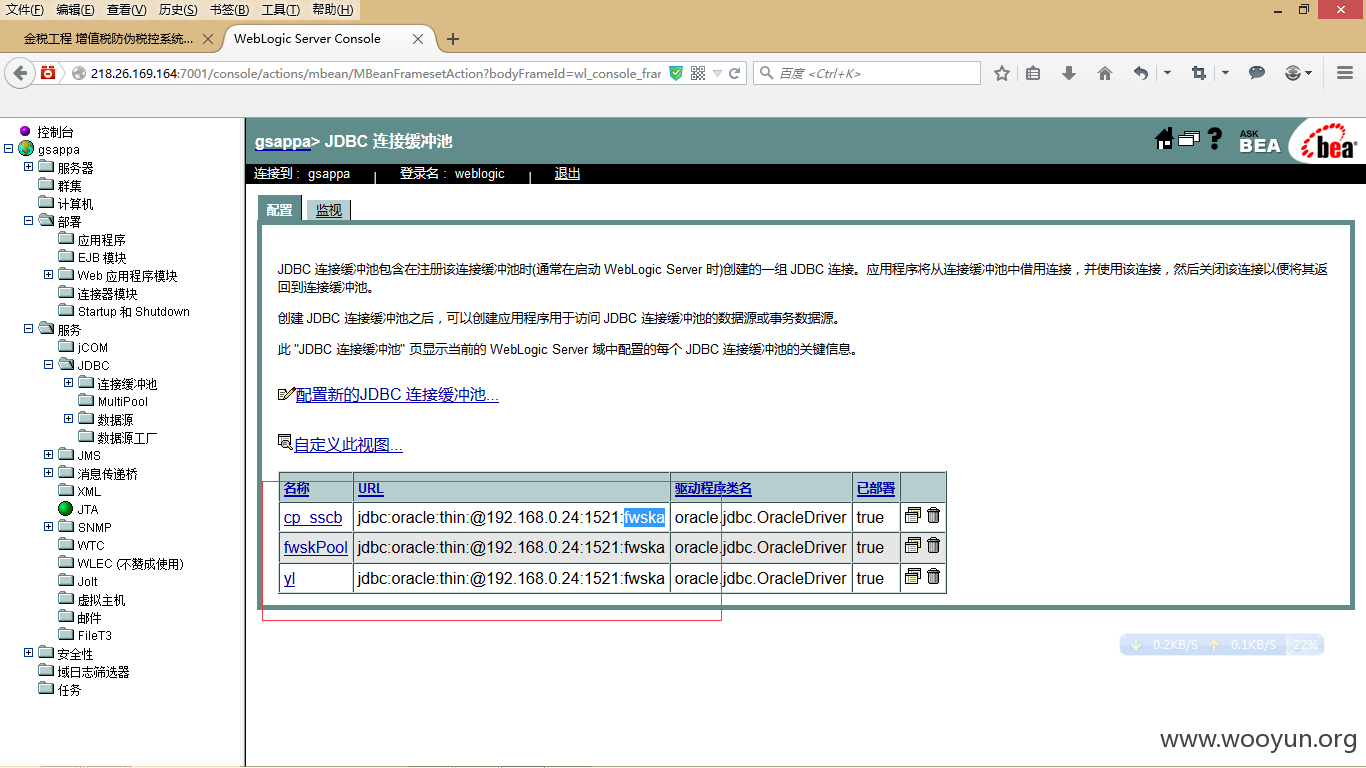Click the Ask BEA logo
The height and width of the screenshot is (768, 1366).
pyautogui.click(x=1259, y=142)
